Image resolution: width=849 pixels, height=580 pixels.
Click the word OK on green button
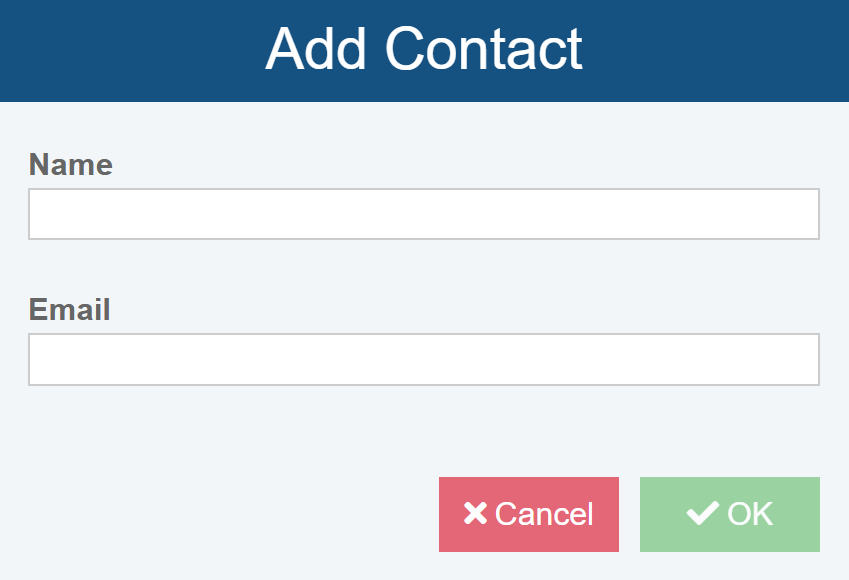point(750,514)
